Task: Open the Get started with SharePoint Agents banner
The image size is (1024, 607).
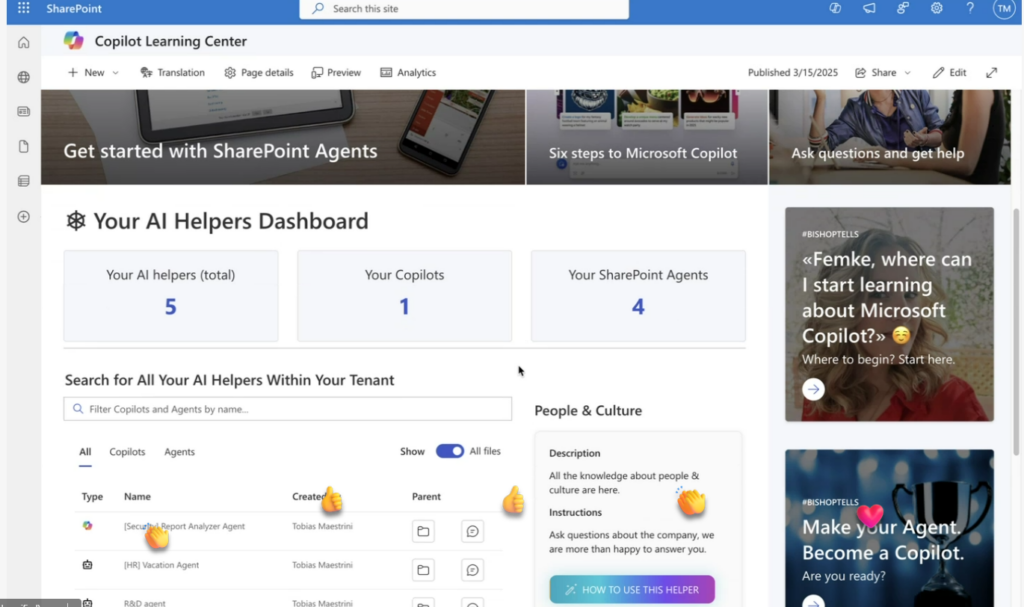Action: click(283, 137)
